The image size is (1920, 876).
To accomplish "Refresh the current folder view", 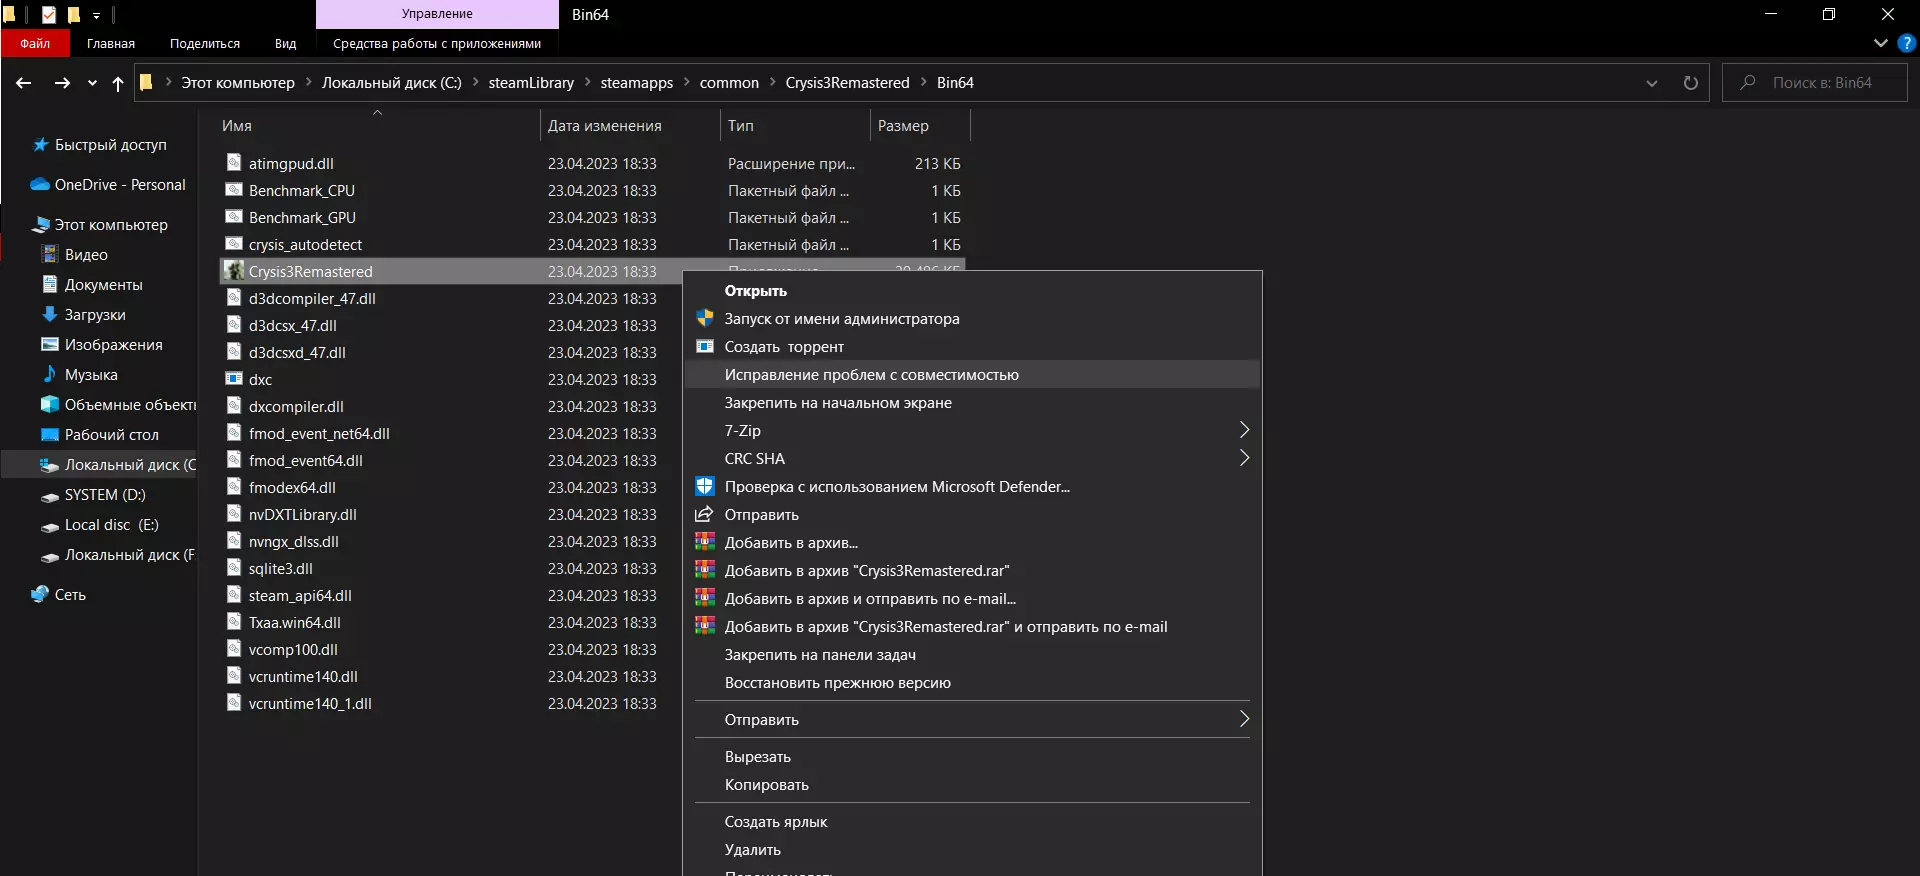I will pyautogui.click(x=1690, y=83).
